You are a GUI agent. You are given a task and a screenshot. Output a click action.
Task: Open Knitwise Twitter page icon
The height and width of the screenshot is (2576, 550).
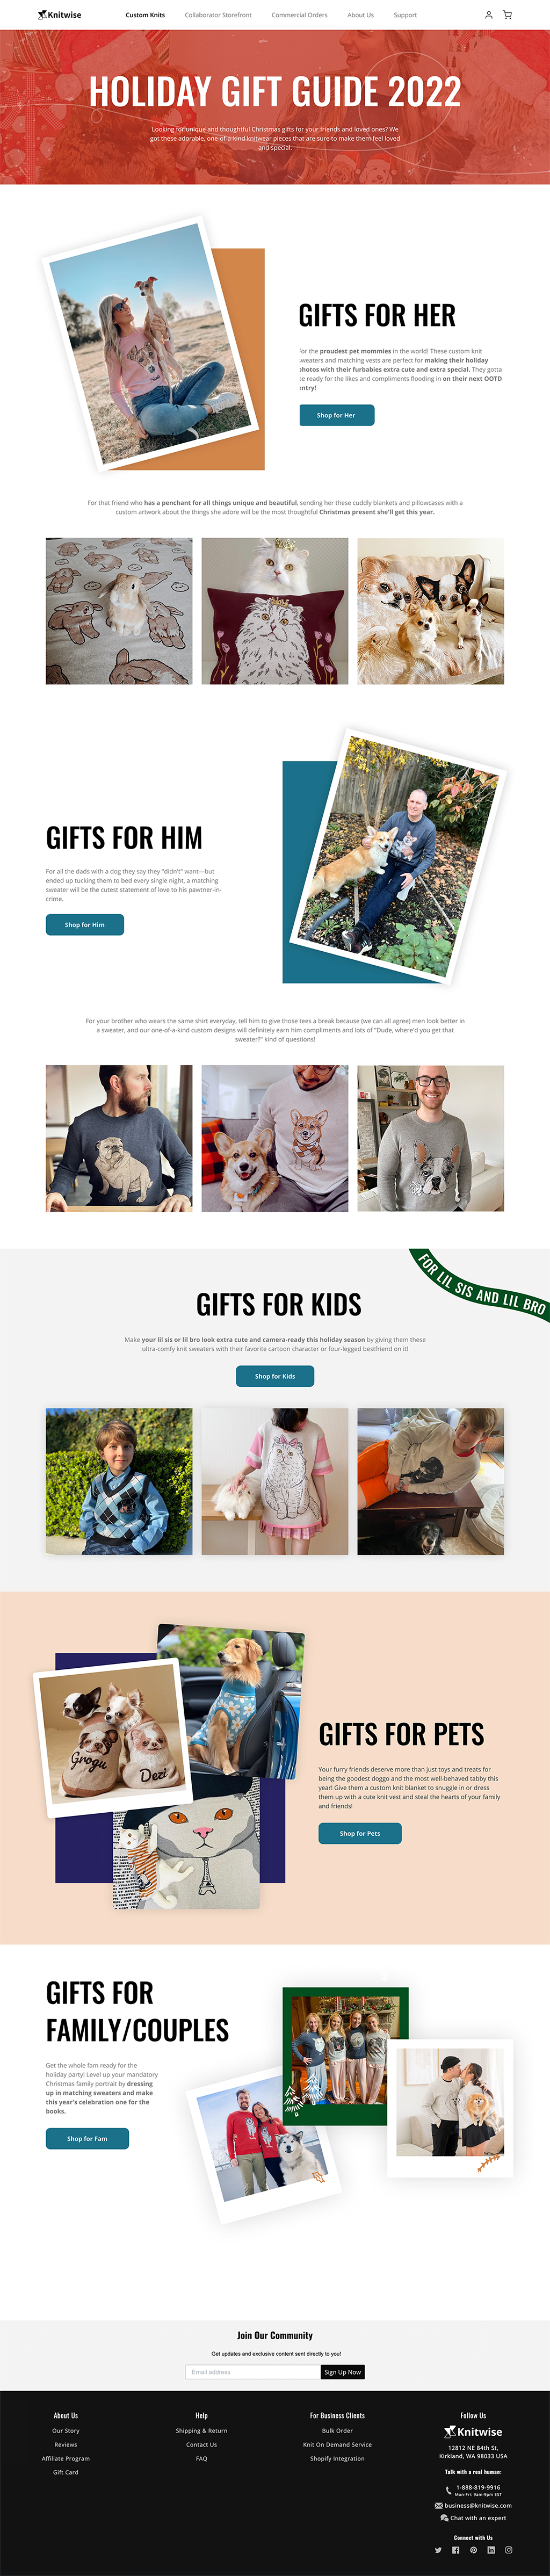[x=438, y=2549]
